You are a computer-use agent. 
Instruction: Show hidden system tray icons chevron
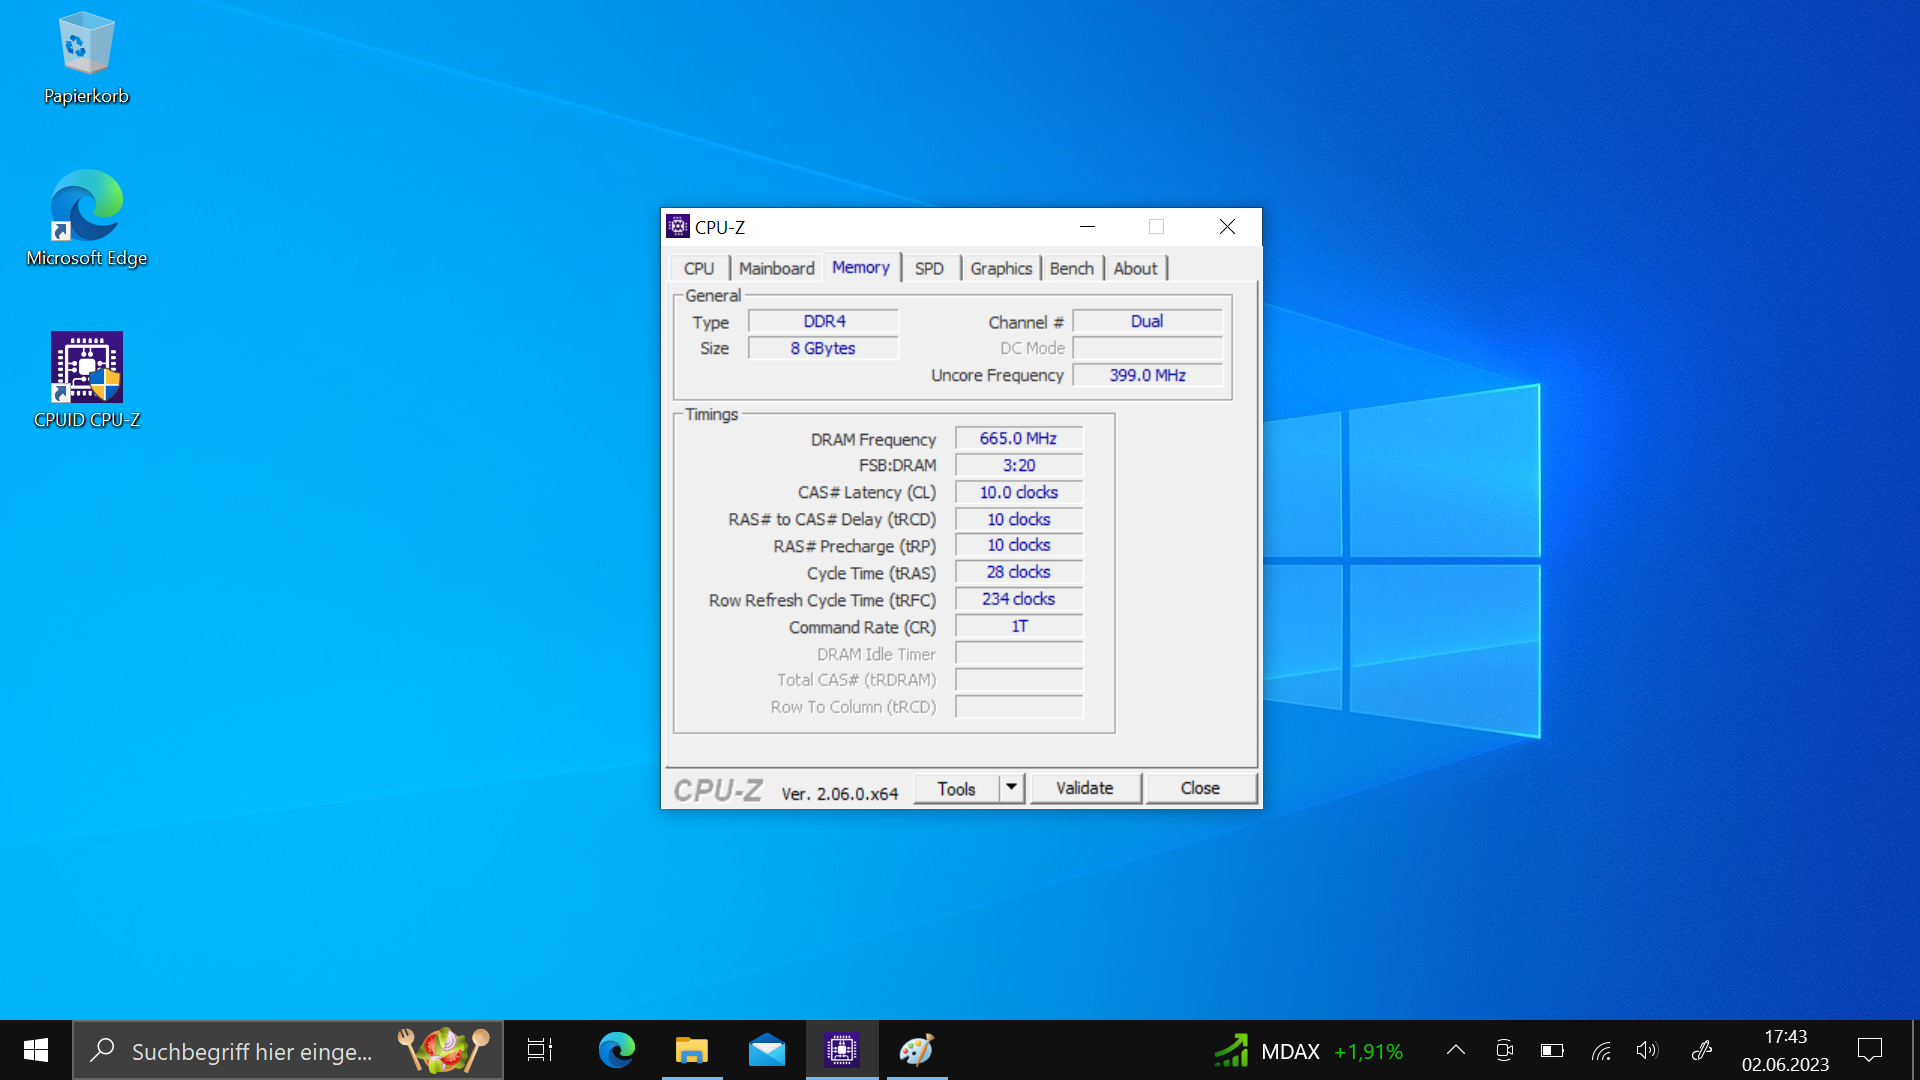click(x=1456, y=1050)
